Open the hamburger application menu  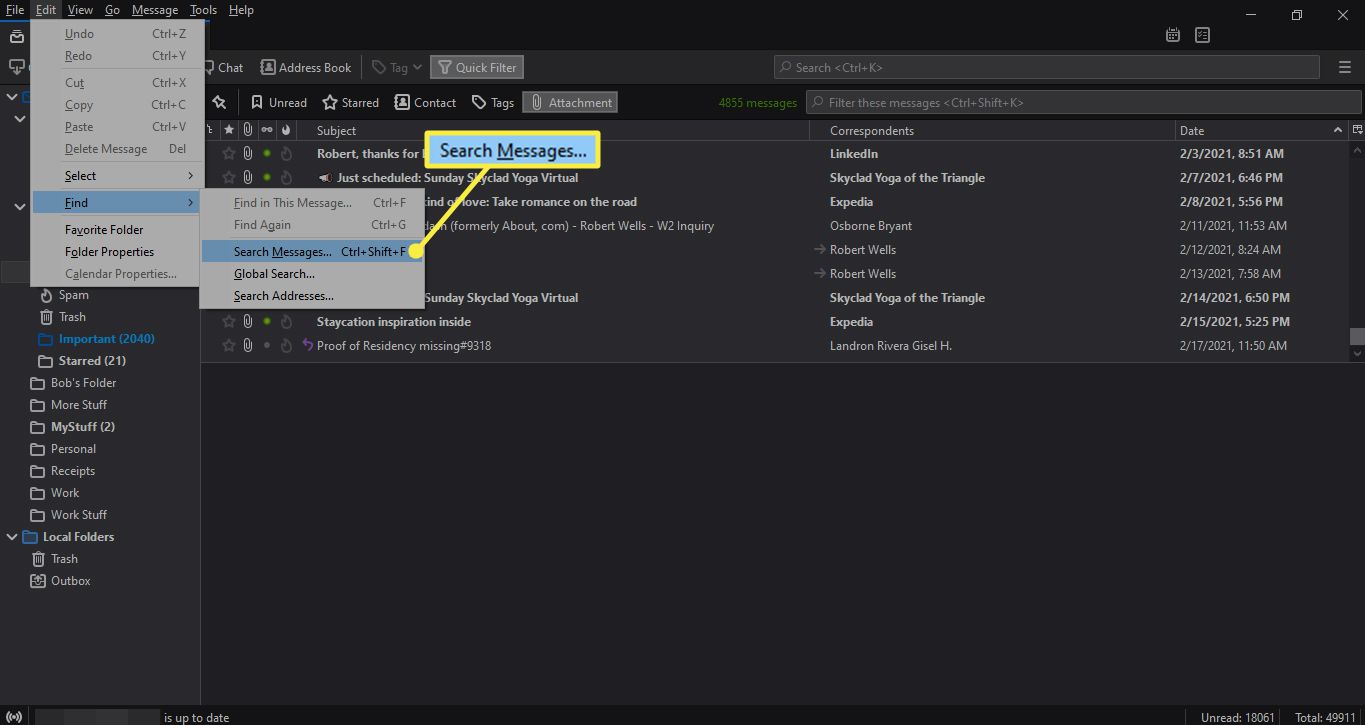tap(1345, 67)
